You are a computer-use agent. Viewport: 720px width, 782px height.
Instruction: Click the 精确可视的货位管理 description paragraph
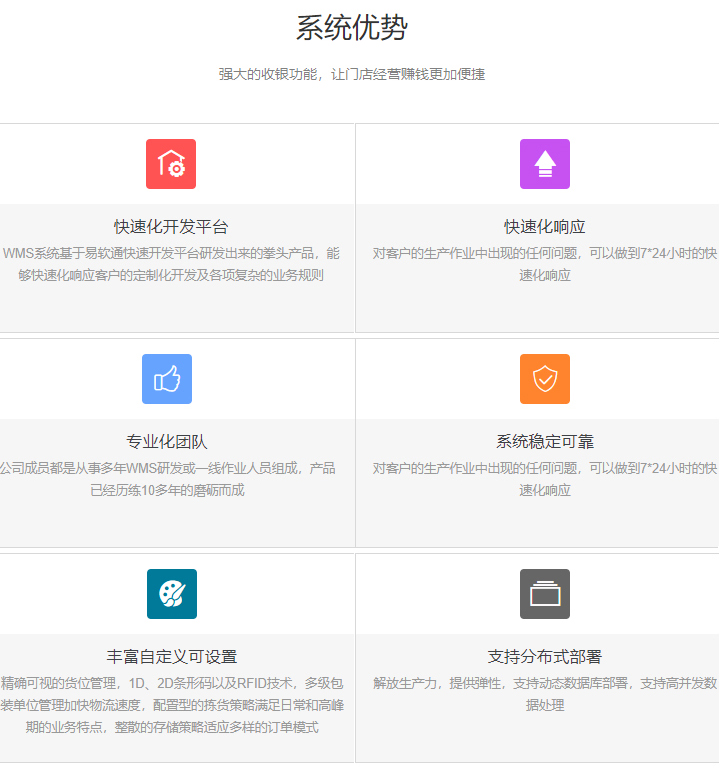tap(171, 705)
